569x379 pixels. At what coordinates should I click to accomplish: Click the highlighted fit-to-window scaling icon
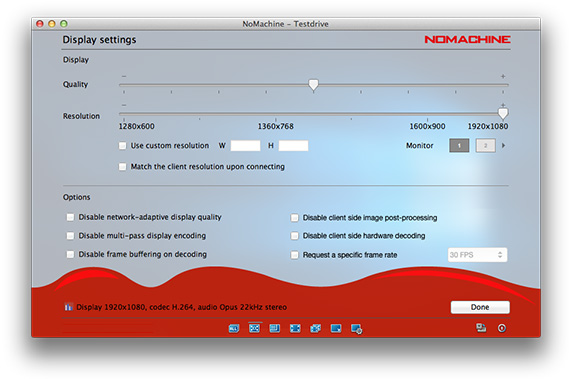point(254,328)
